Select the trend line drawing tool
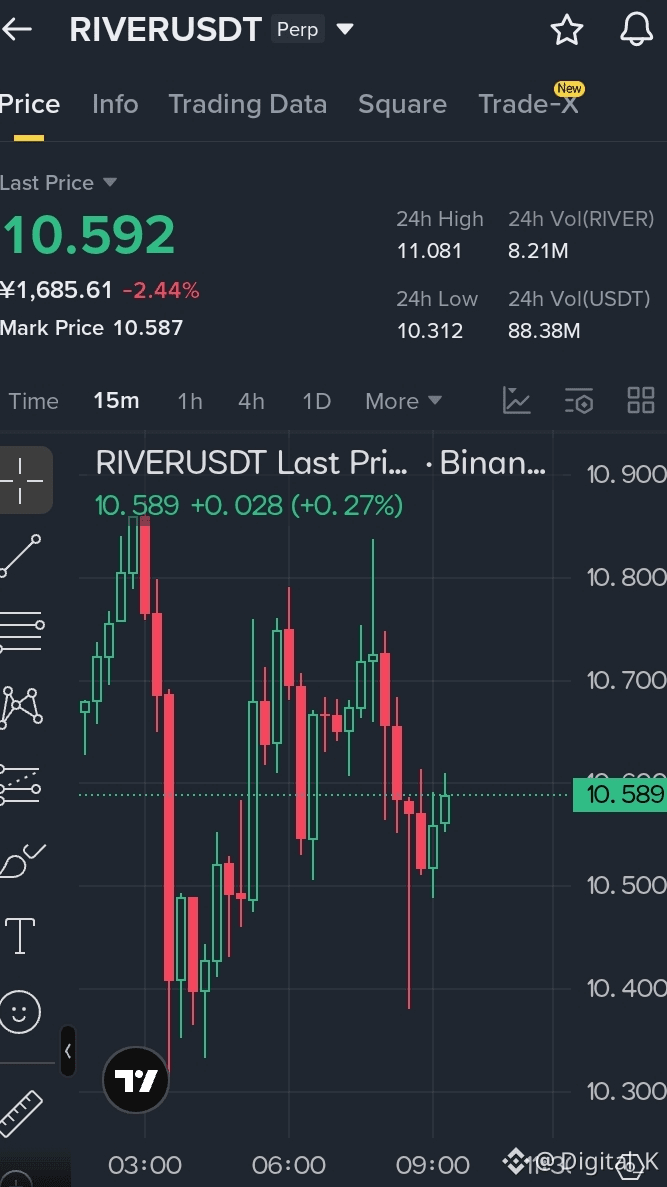Viewport: 667px width, 1187px height. click(20, 556)
